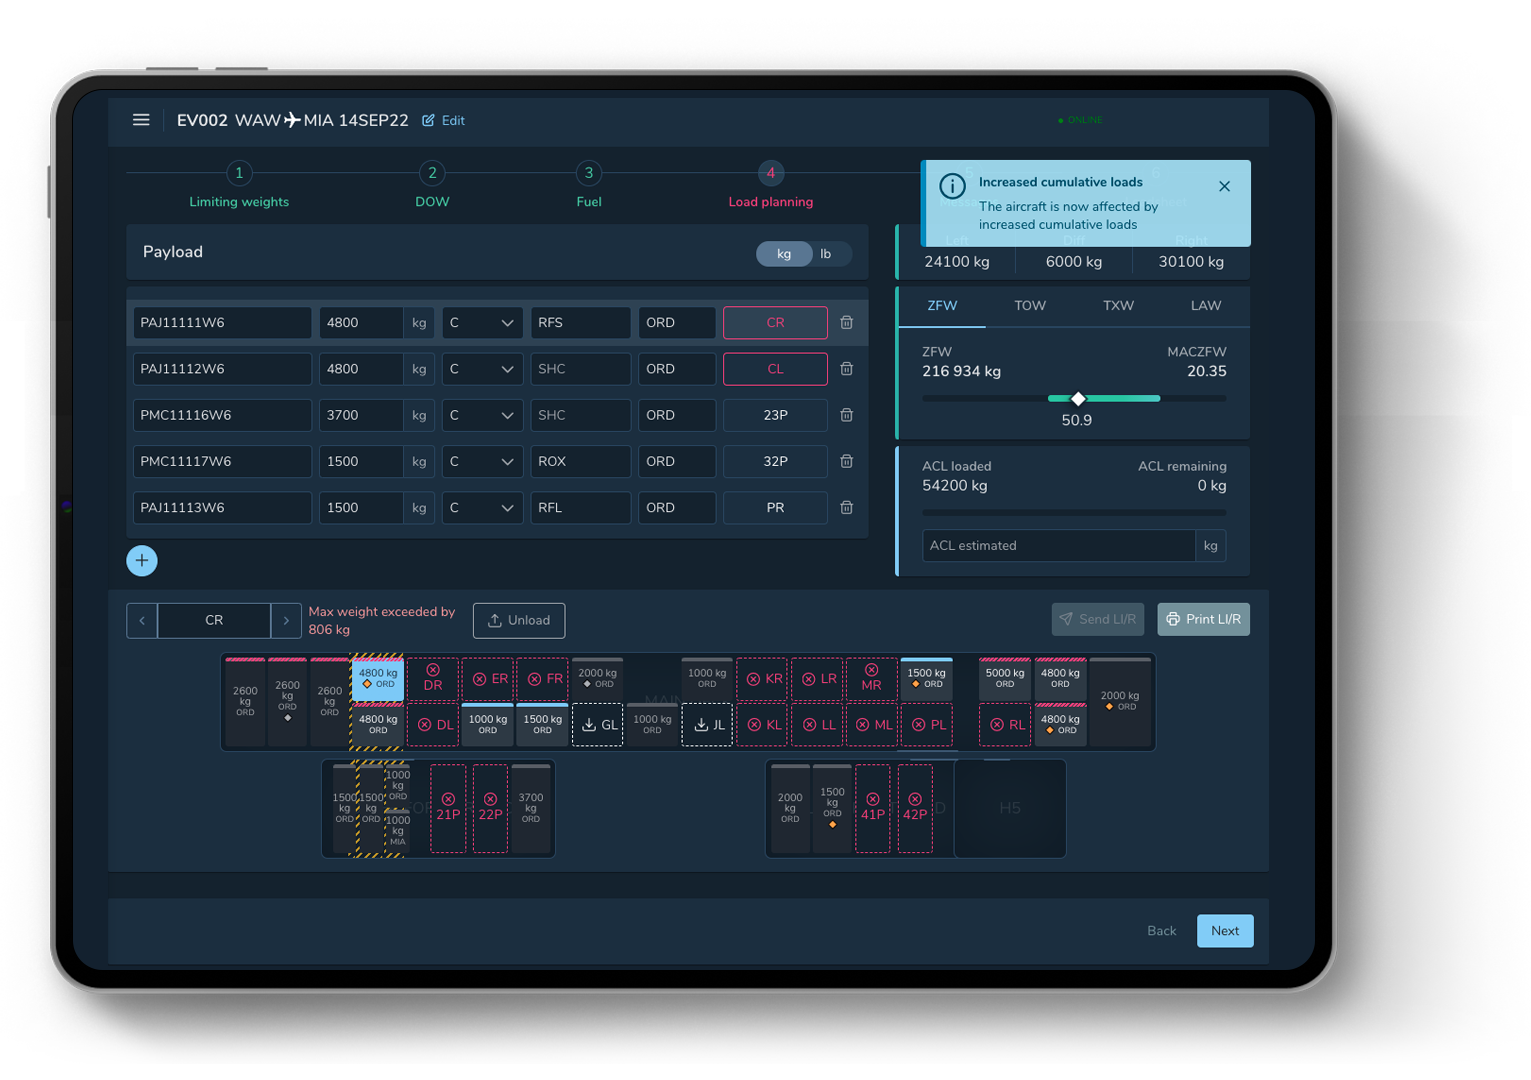Delete the PMC11116W6 payload row

pyautogui.click(x=846, y=415)
